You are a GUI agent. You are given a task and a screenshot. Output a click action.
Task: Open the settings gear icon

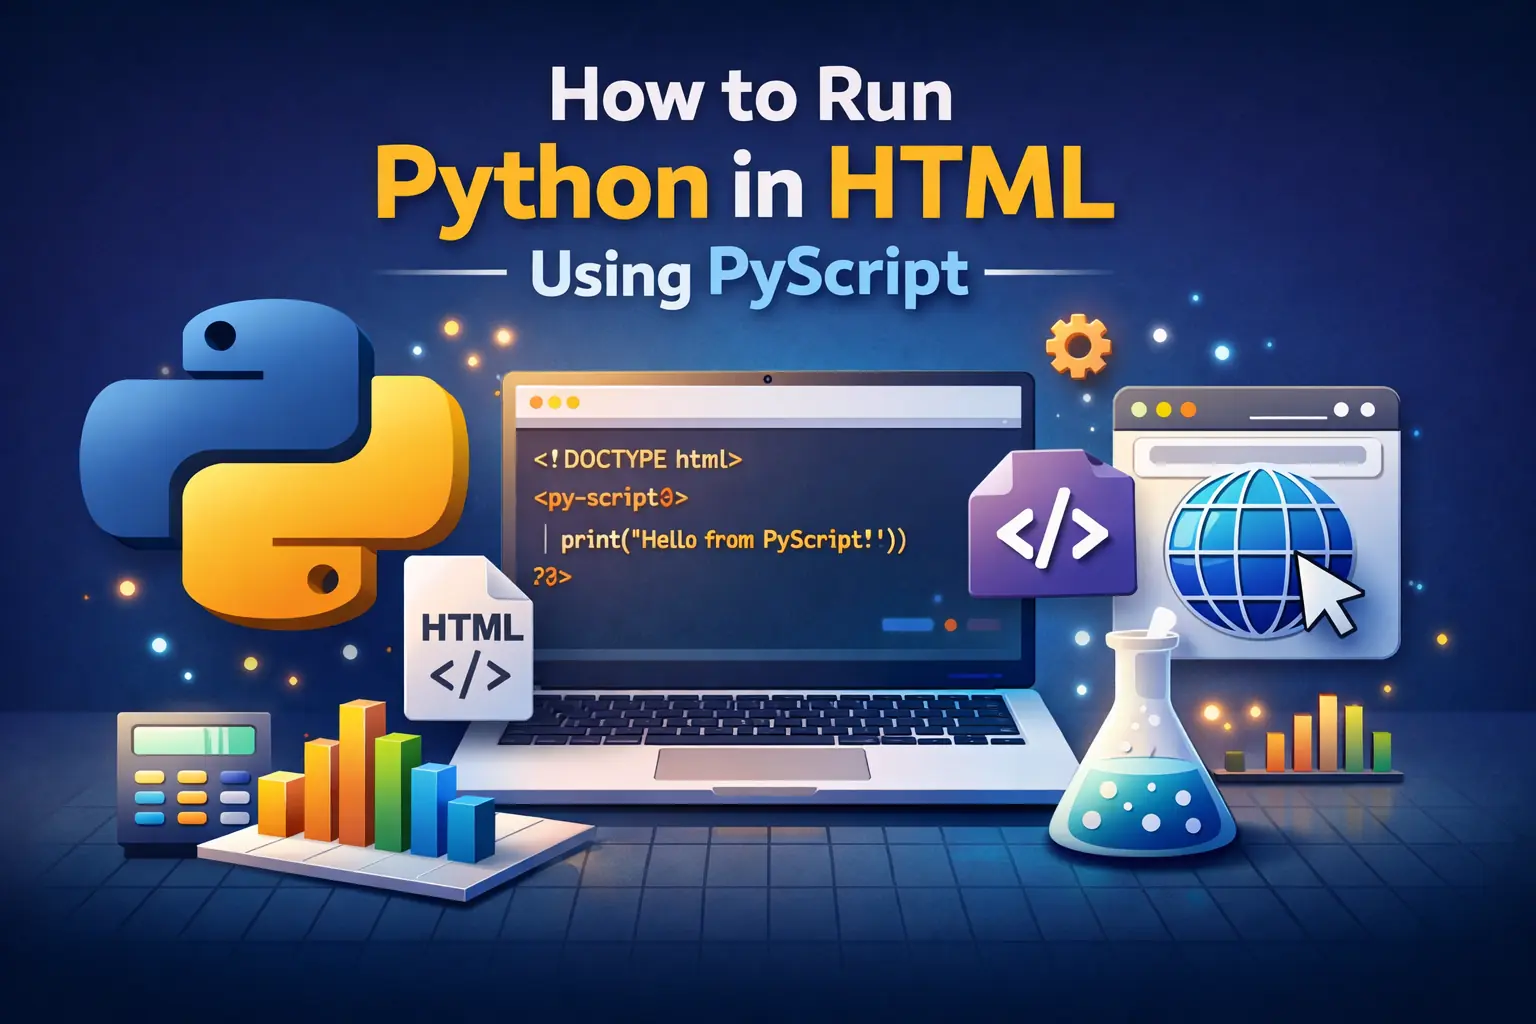pos(1077,347)
